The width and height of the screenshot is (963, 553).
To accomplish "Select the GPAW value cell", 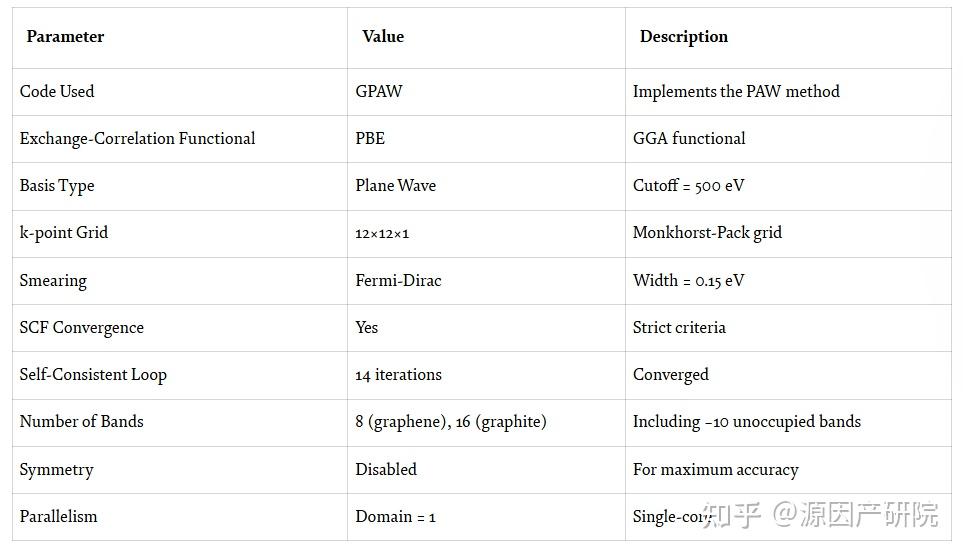I will 379,91.
